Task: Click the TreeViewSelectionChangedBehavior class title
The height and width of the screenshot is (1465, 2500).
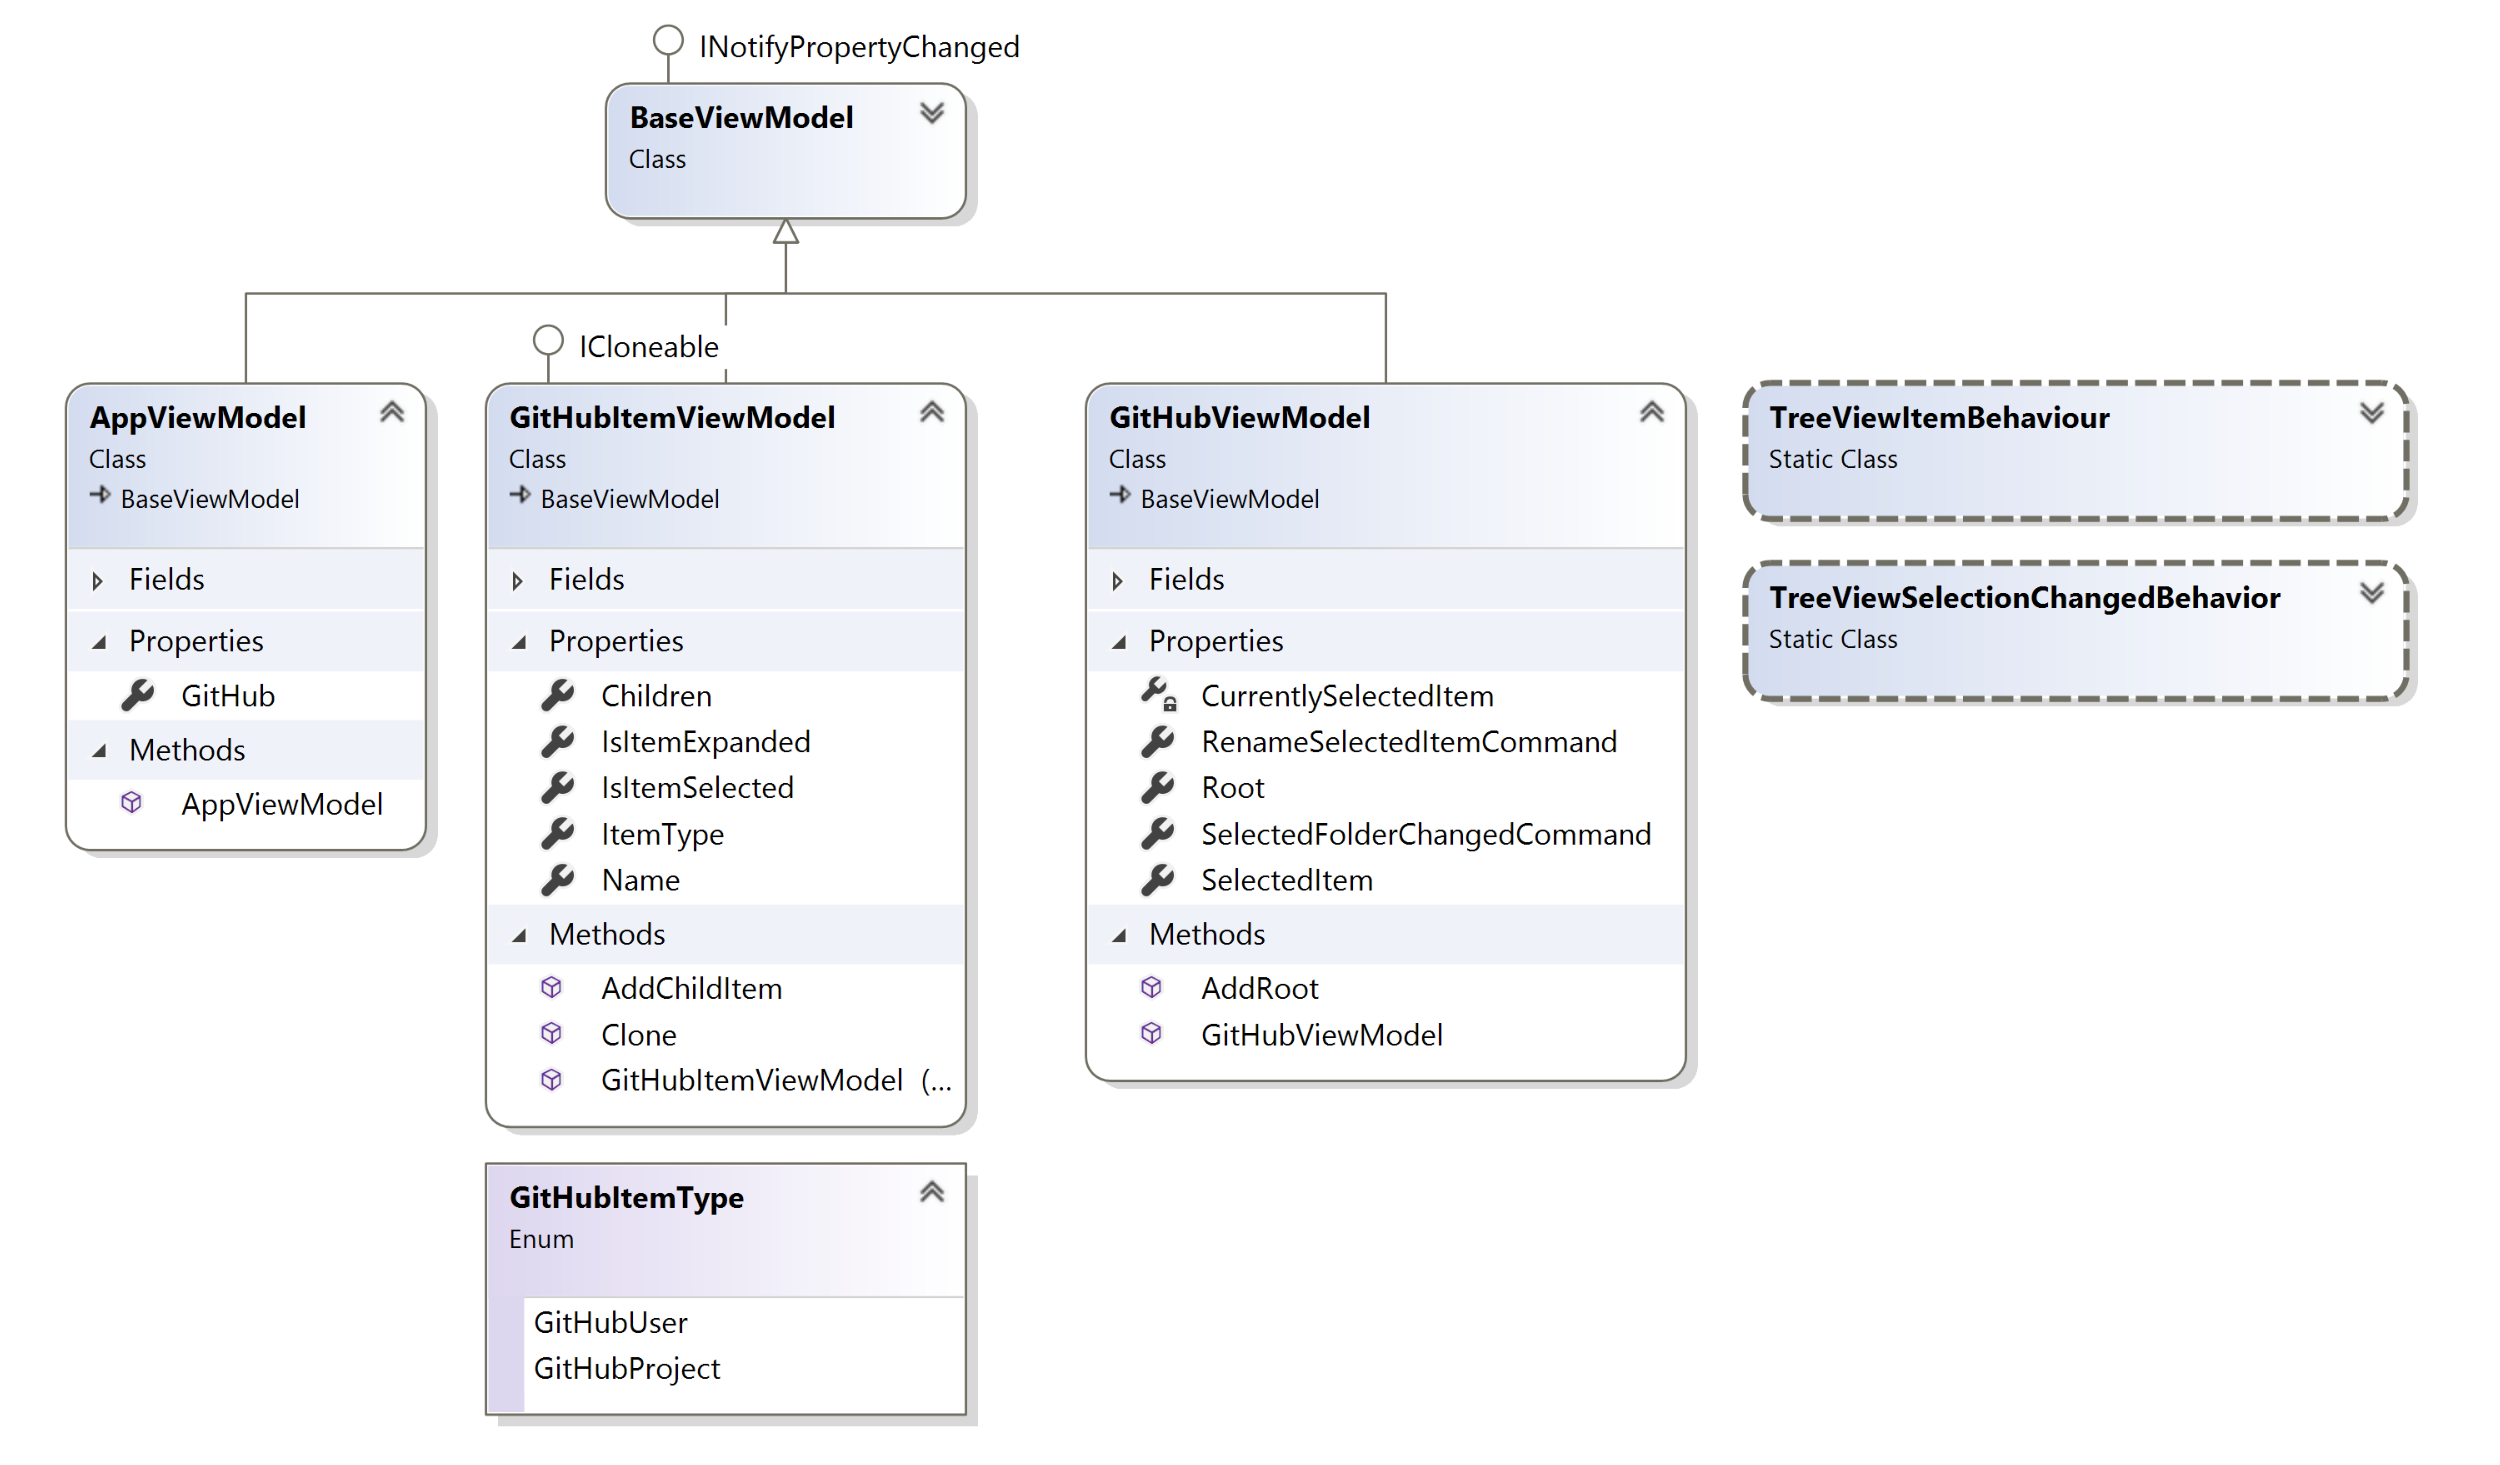Action: 2025,599
